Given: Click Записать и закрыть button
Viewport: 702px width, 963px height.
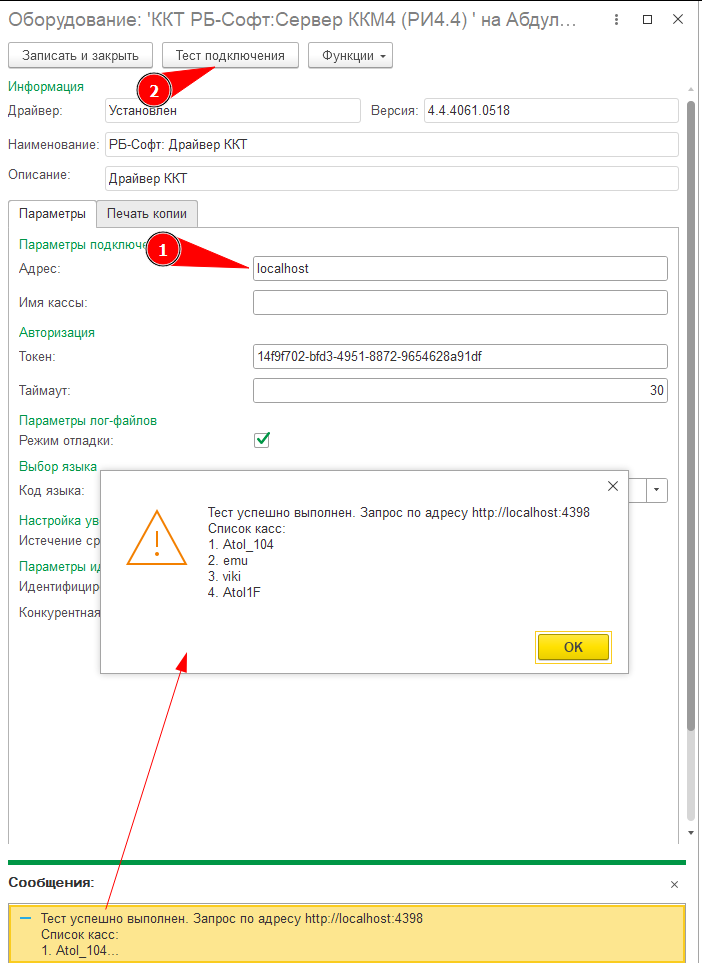Looking at the screenshot, I should click(80, 55).
